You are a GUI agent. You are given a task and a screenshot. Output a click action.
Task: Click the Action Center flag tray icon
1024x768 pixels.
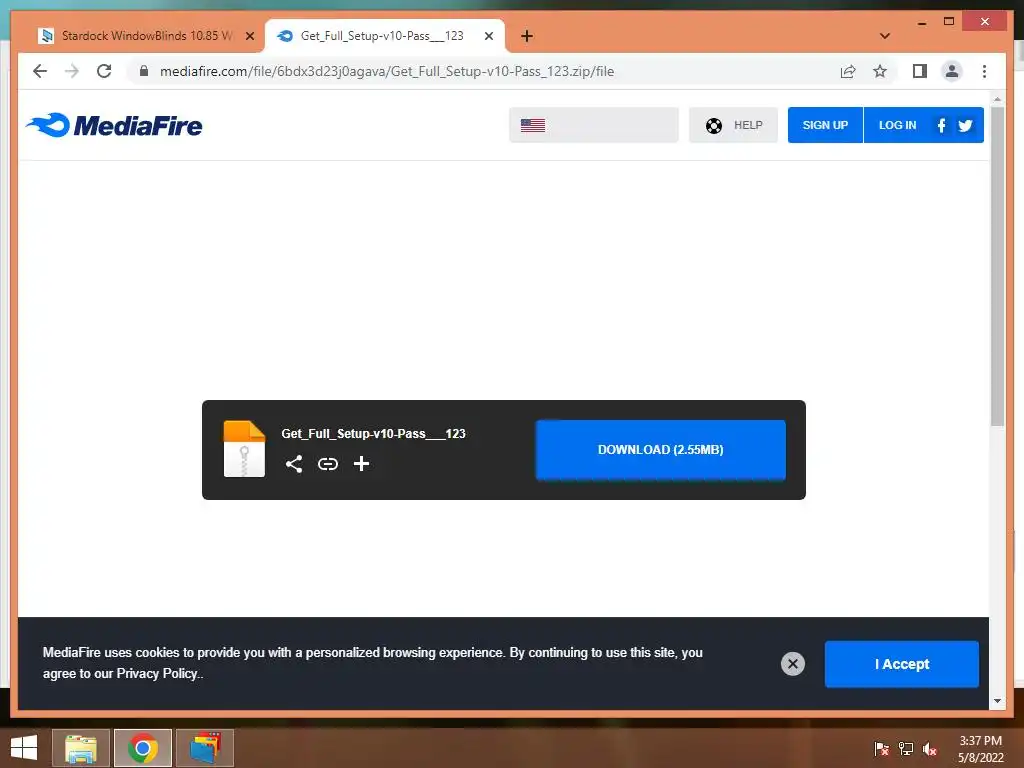point(882,748)
